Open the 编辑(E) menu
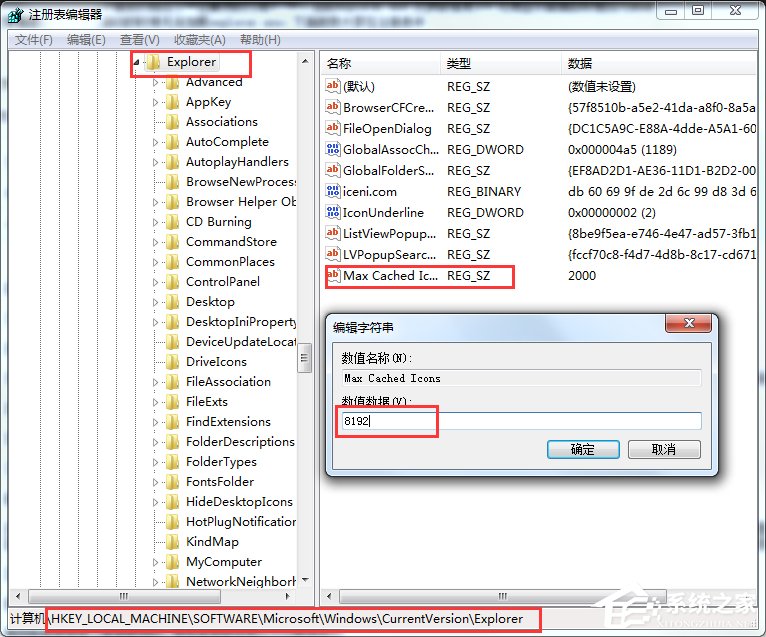Viewport: 766px width, 637px height. pyautogui.click(x=86, y=40)
